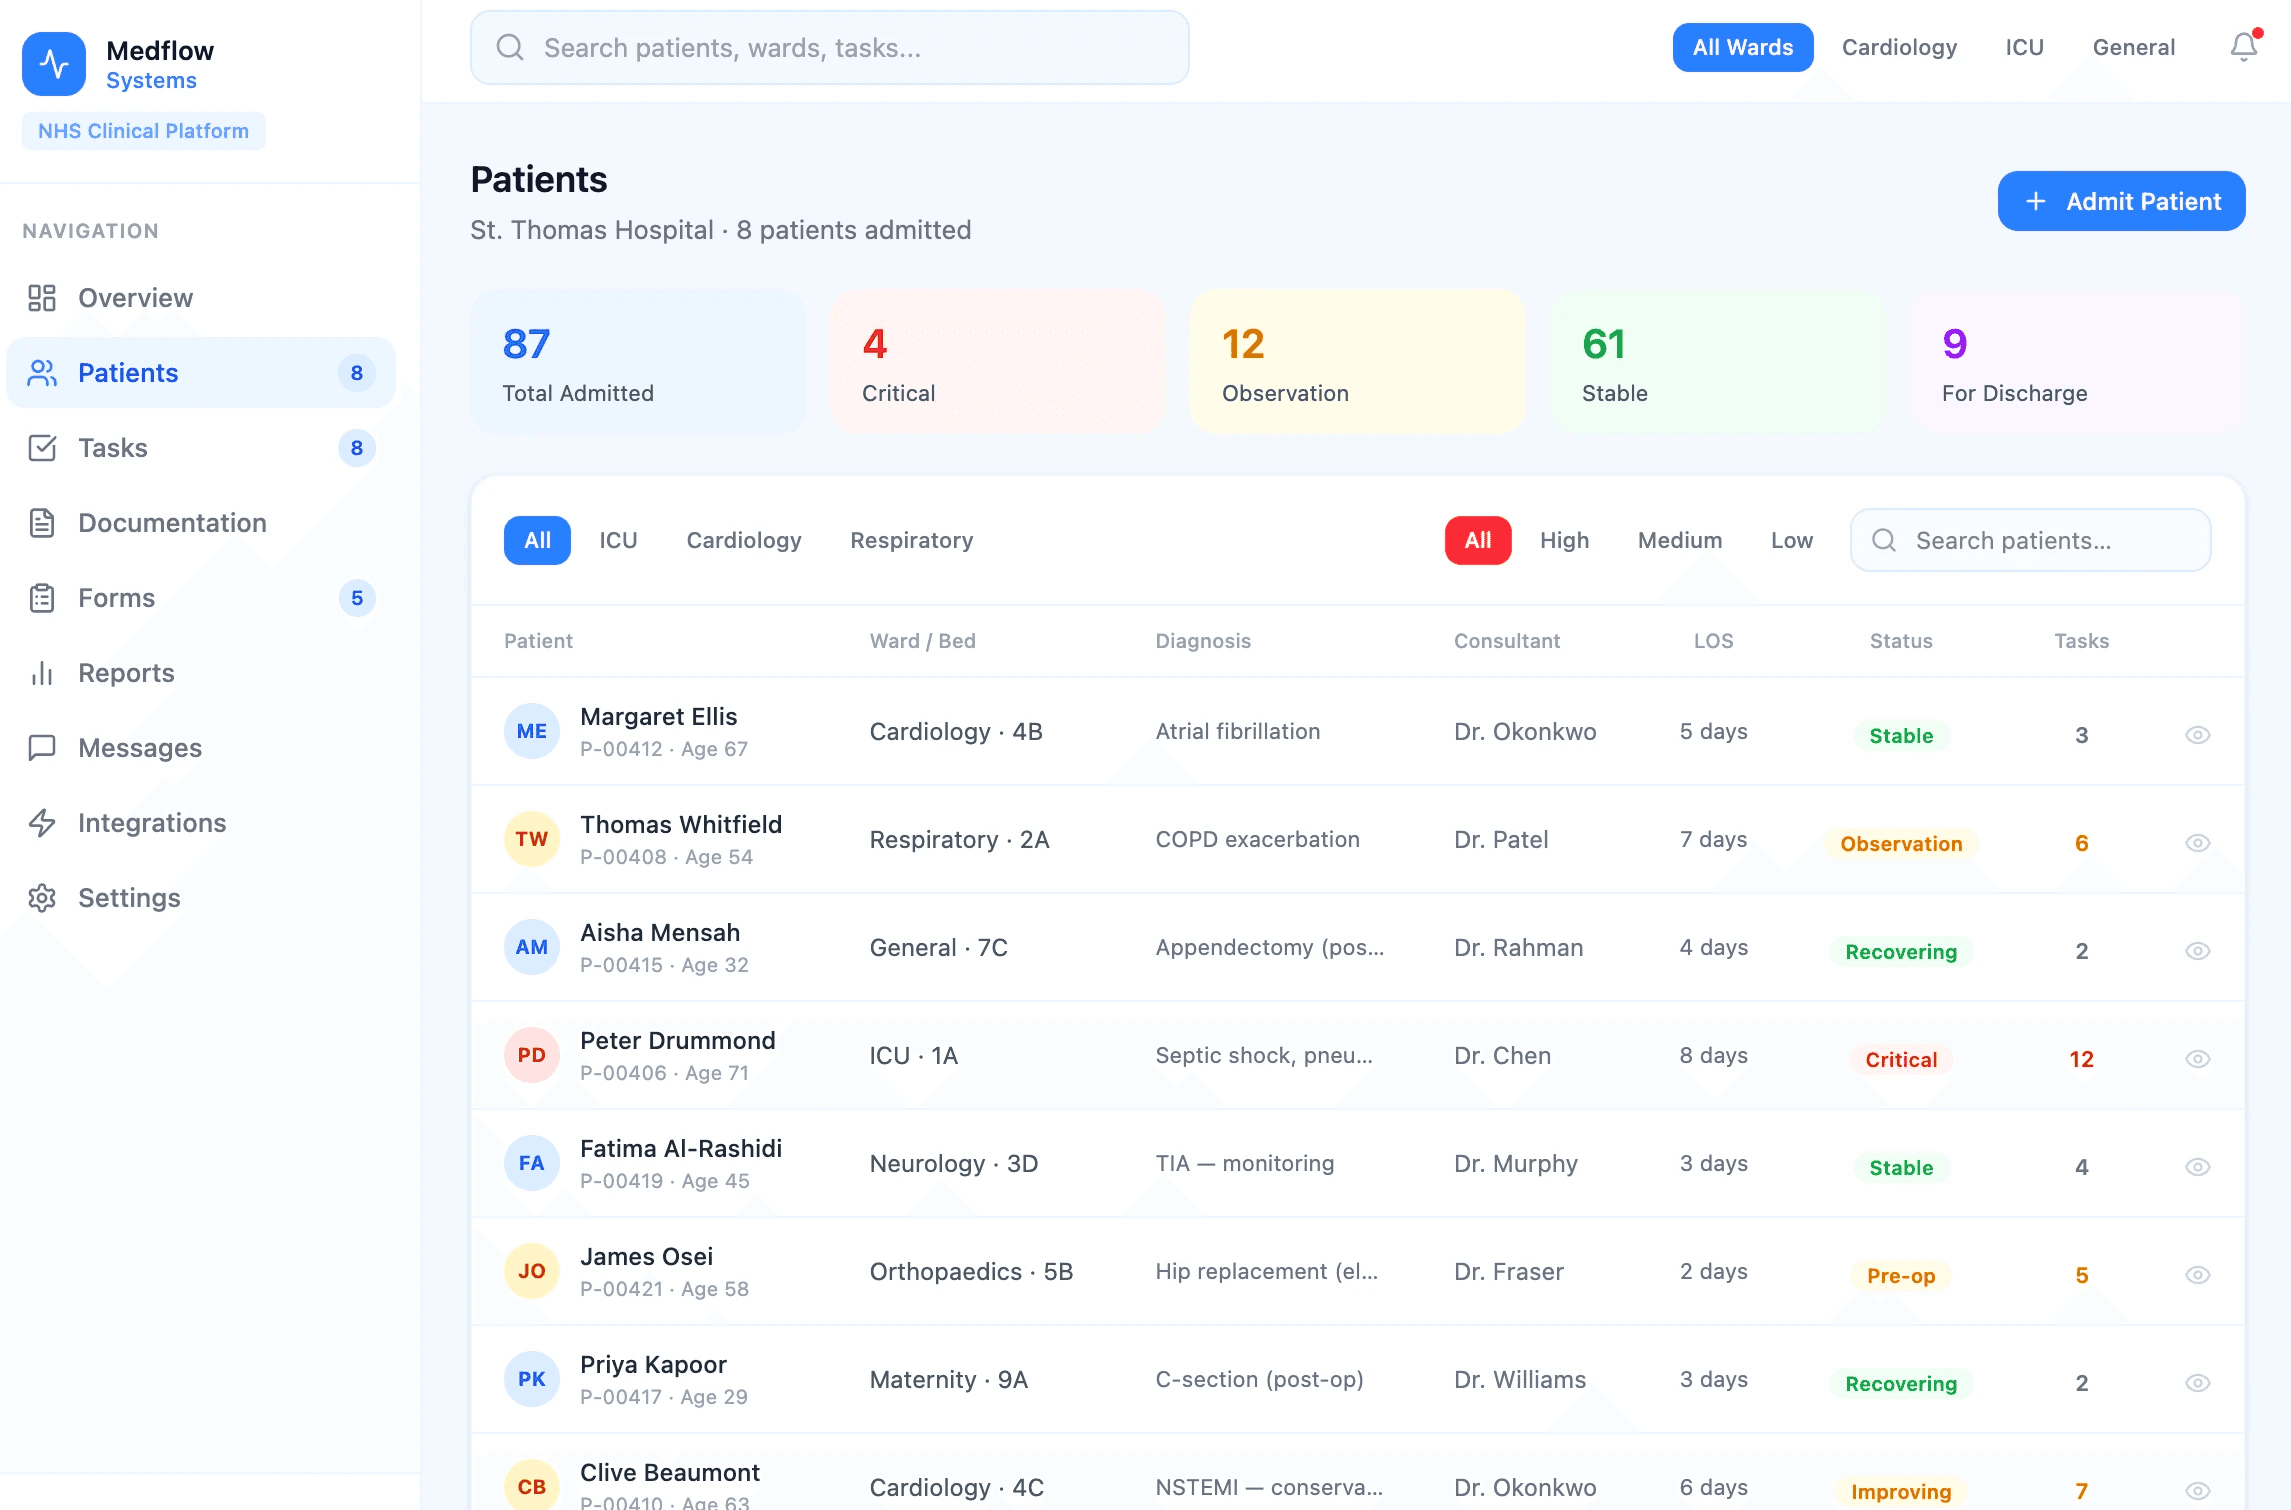Open the notifications bell
Image resolution: width=2291 pixels, height=1510 pixels.
pos(2244,47)
